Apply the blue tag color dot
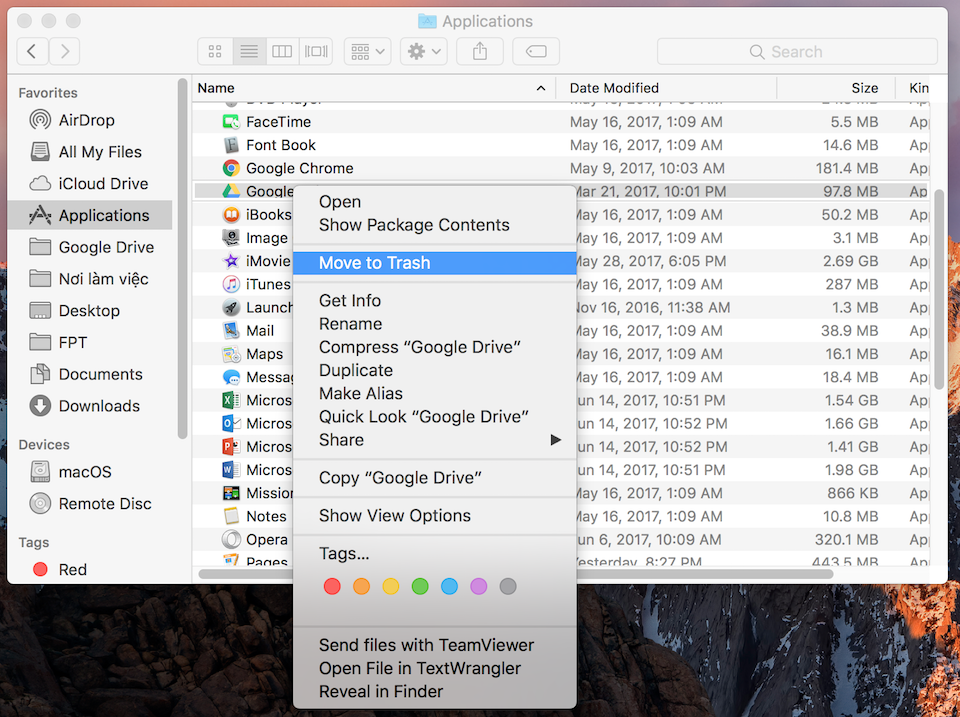This screenshot has height=717, width=960. 449,587
